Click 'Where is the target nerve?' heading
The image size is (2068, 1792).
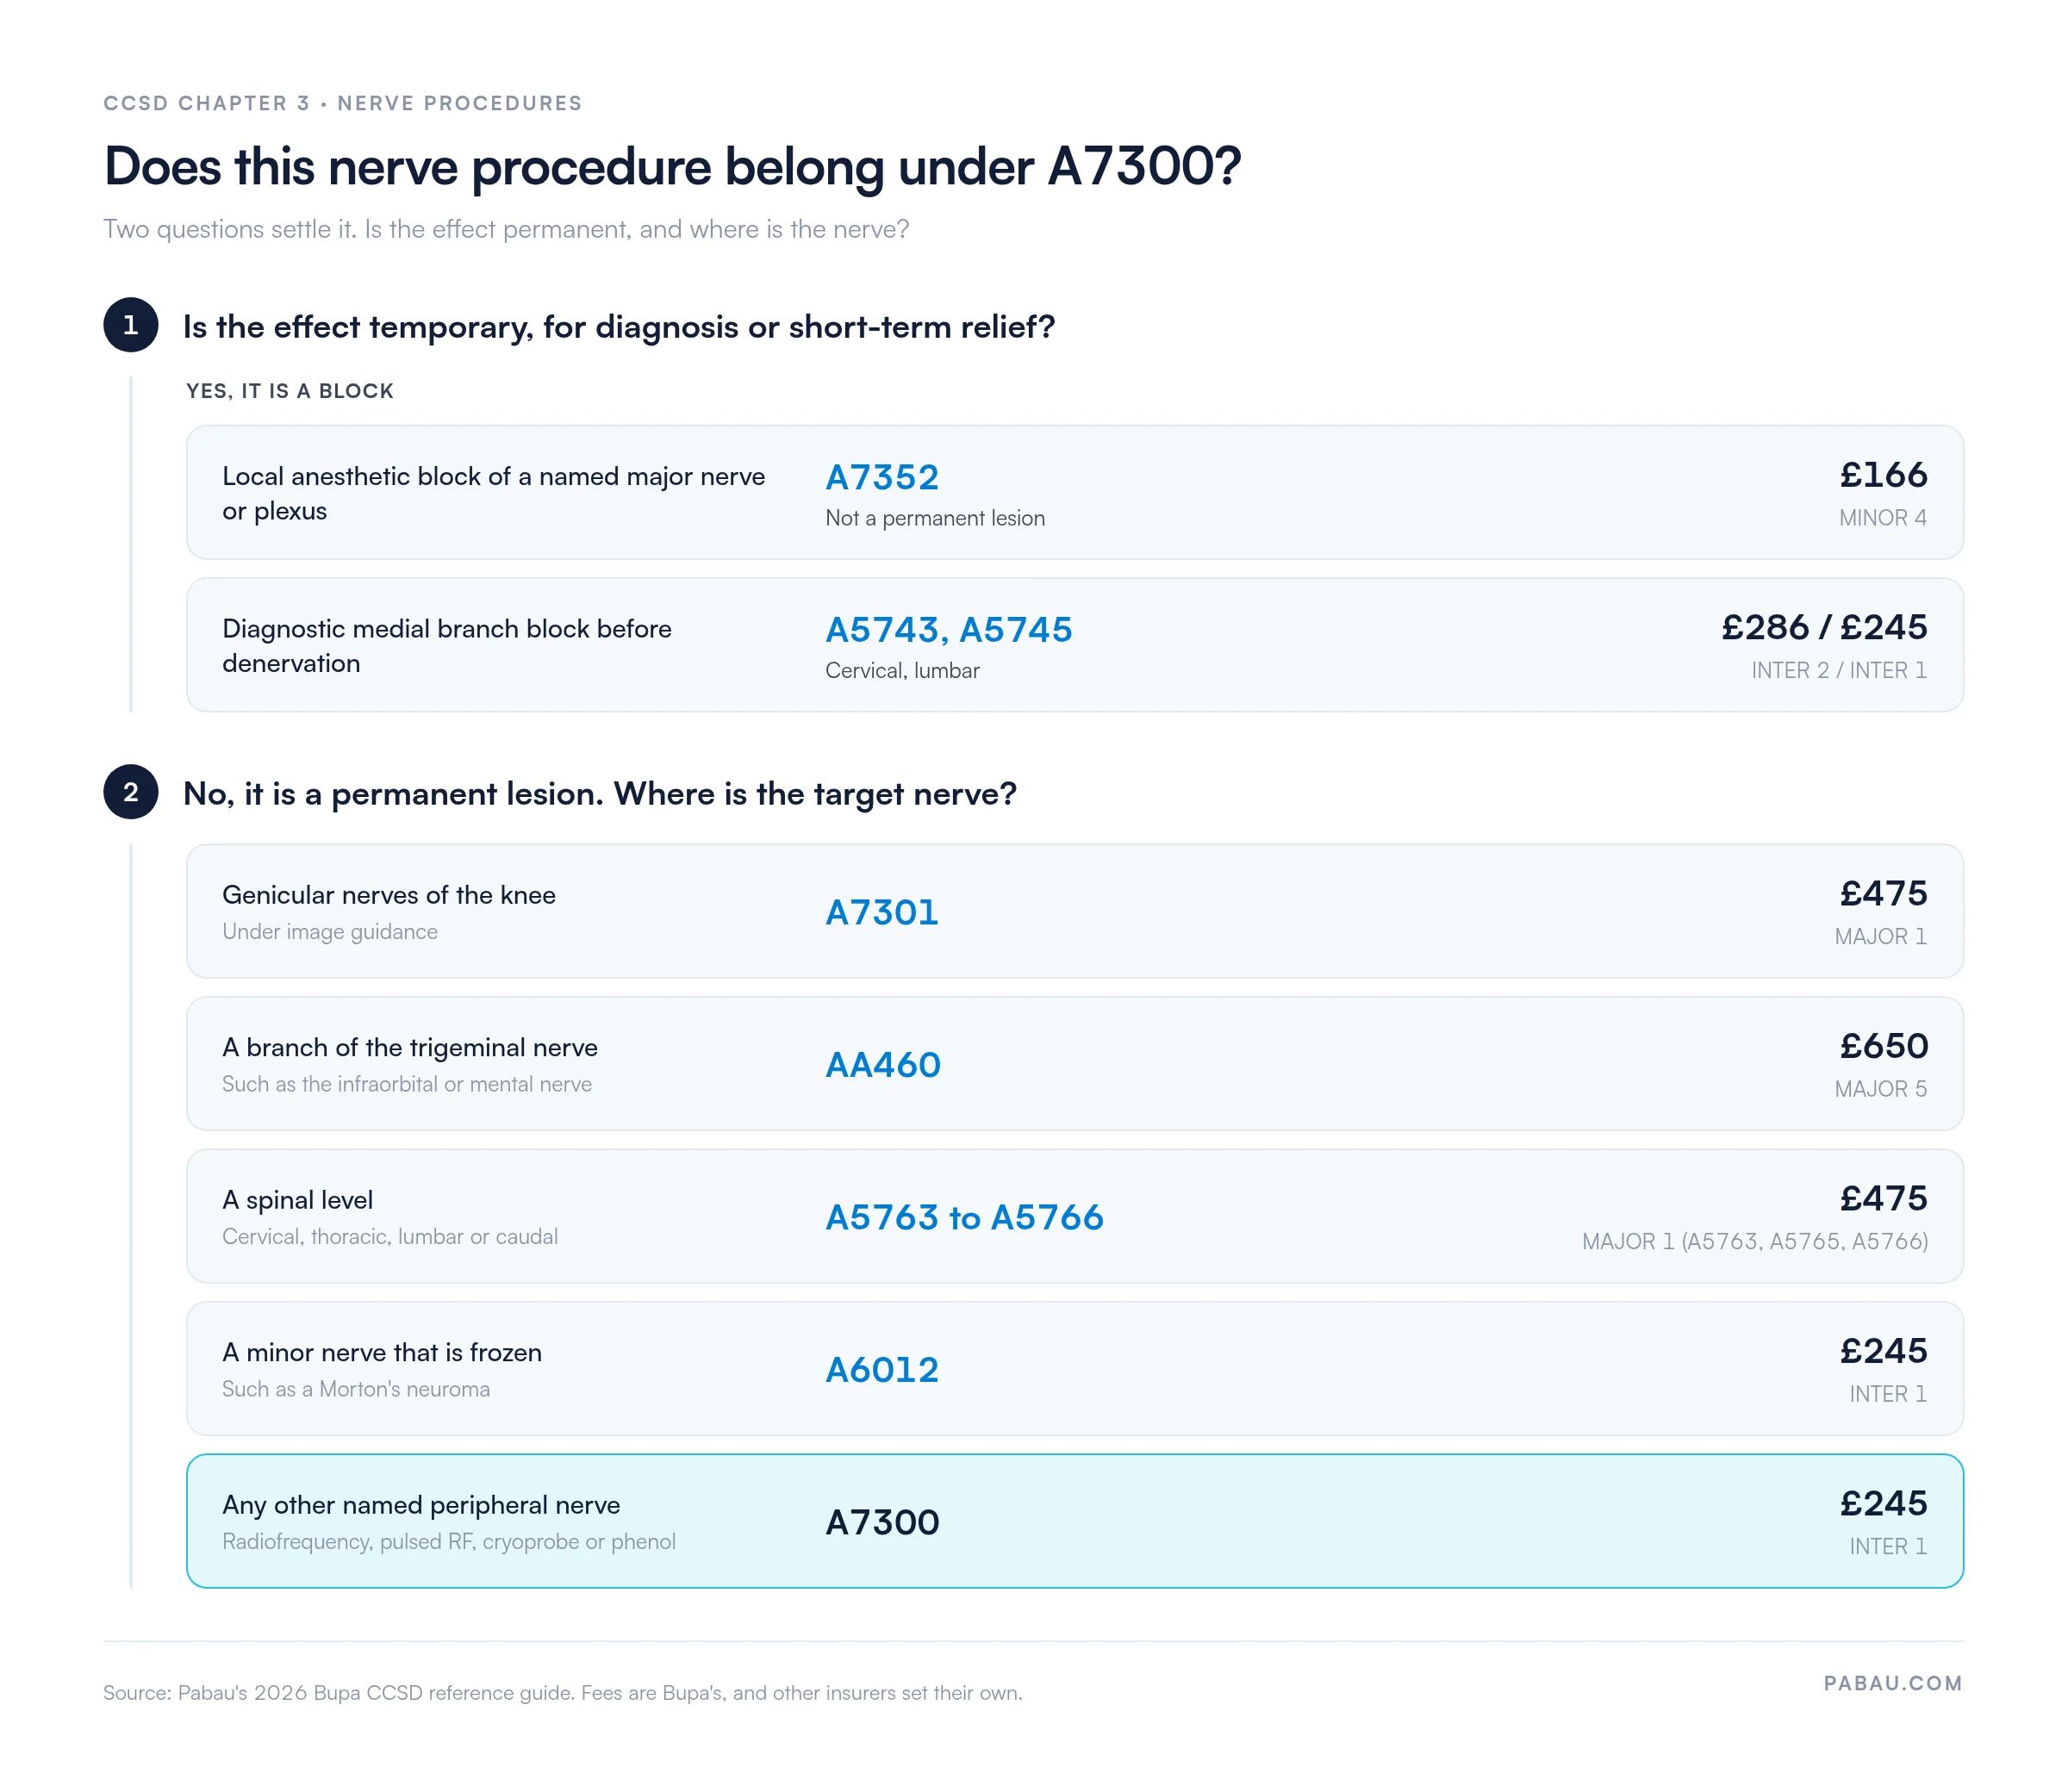[815, 794]
